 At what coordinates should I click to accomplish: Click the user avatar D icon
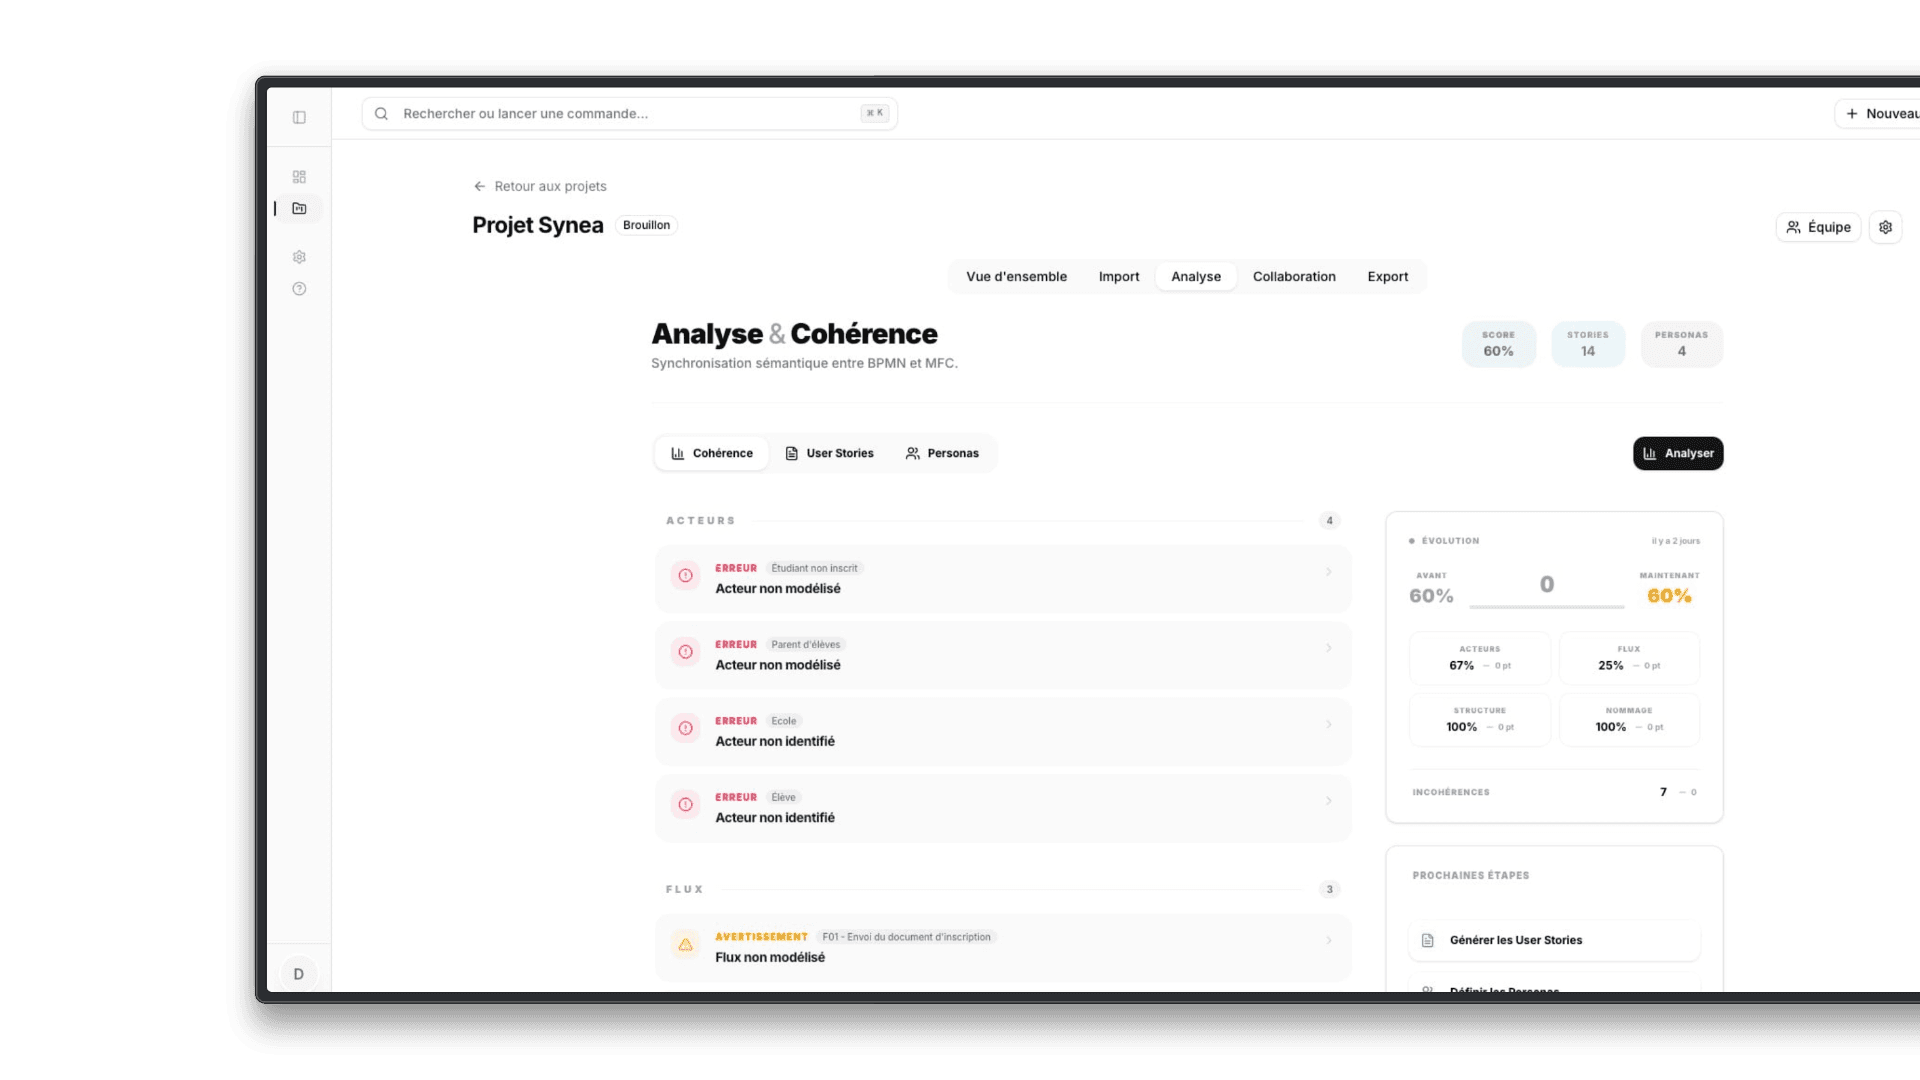tap(298, 974)
